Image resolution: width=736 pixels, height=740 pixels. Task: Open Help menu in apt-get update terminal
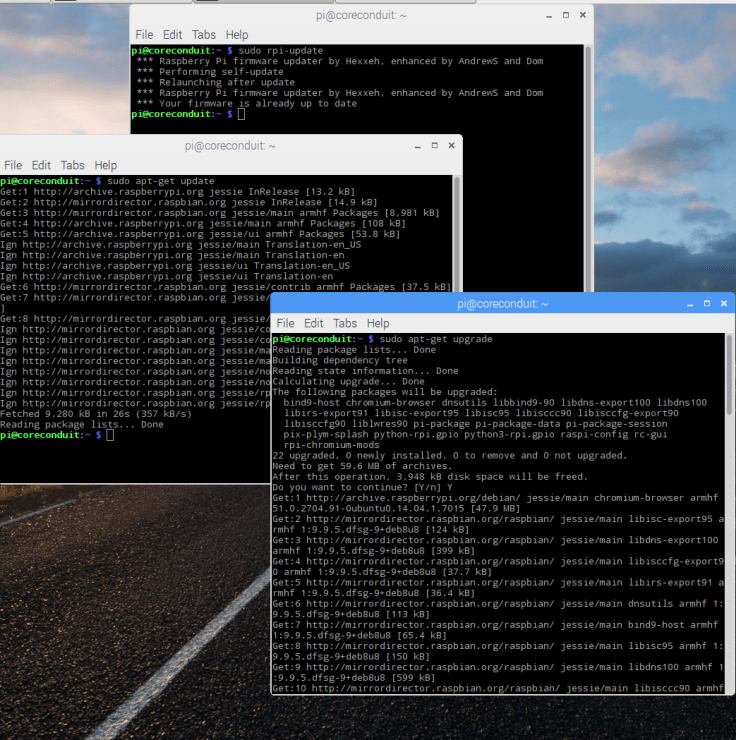(x=105, y=165)
